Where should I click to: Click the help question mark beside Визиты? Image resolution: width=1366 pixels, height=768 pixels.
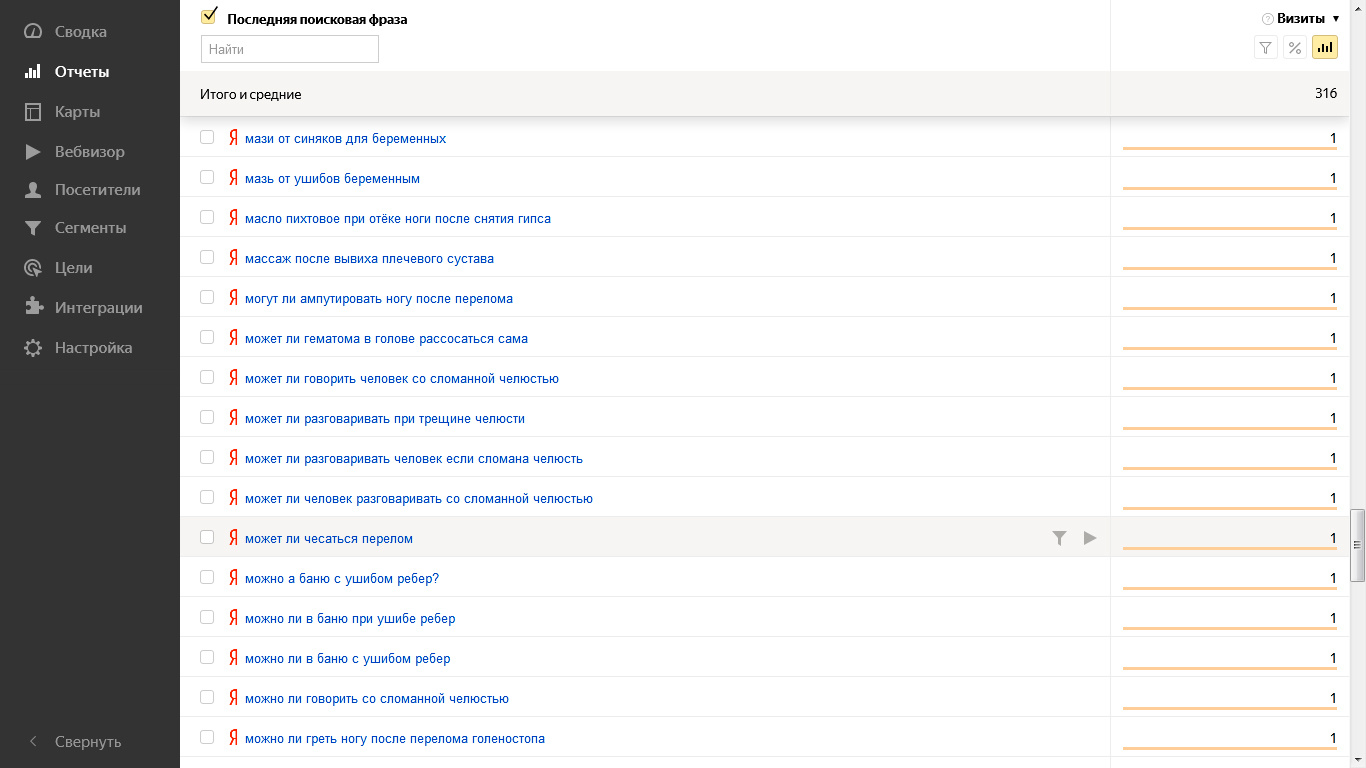[x=1268, y=19]
